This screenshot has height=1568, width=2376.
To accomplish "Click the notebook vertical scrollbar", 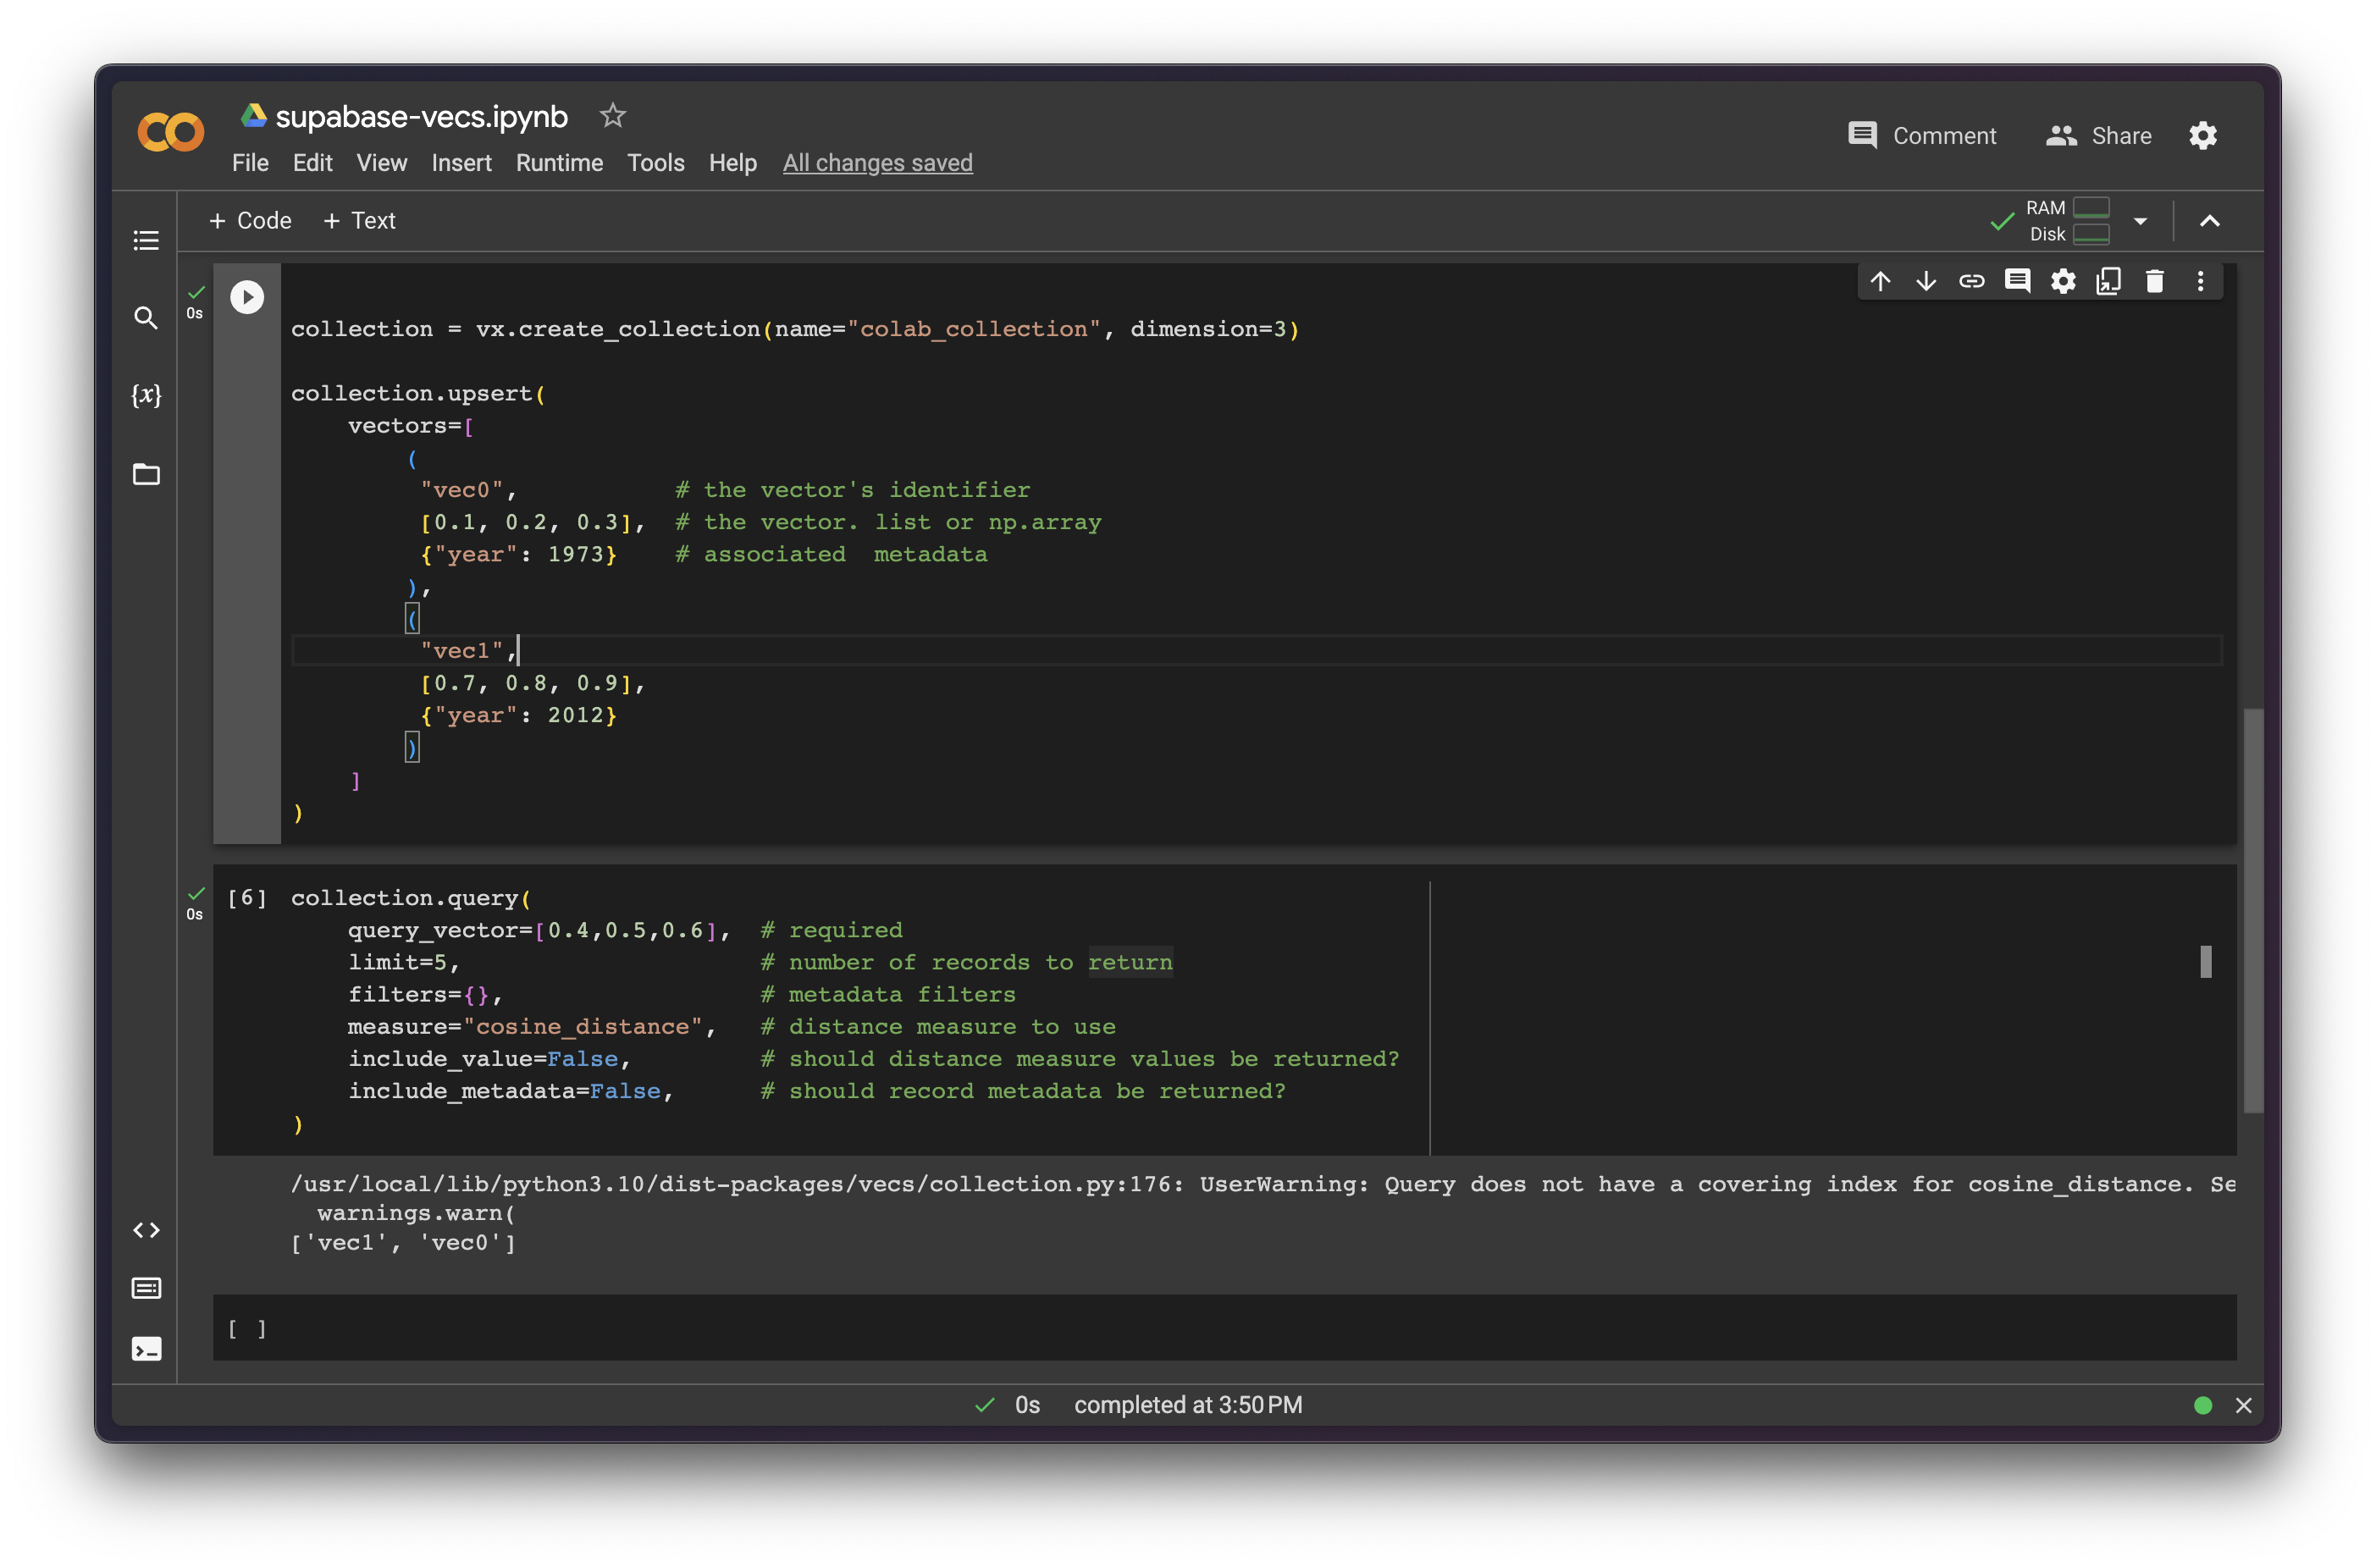I will [x=2253, y=910].
